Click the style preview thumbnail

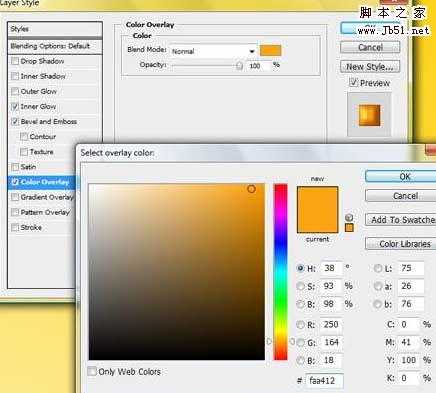369,115
